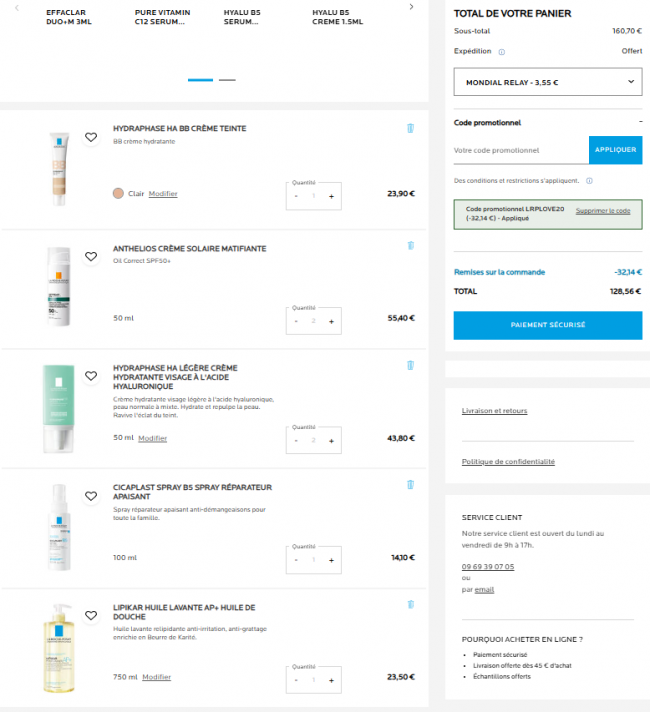
Task: Add Lipikar Huile Lavante to wishlist heart
Action: 91,615
